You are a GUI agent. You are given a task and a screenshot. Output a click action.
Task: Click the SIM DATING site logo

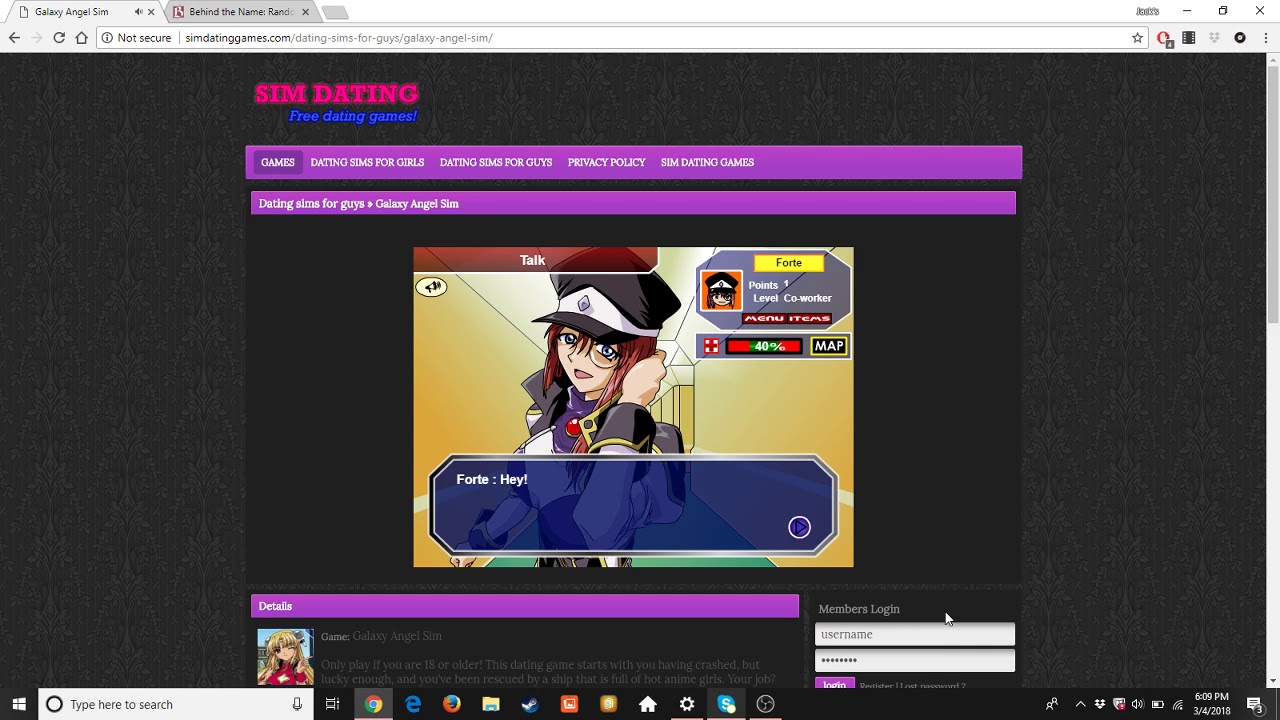tap(336, 103)
